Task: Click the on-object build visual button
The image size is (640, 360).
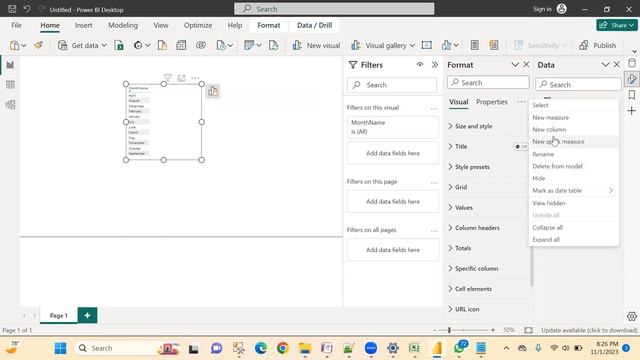Action: tap(213, 91)
